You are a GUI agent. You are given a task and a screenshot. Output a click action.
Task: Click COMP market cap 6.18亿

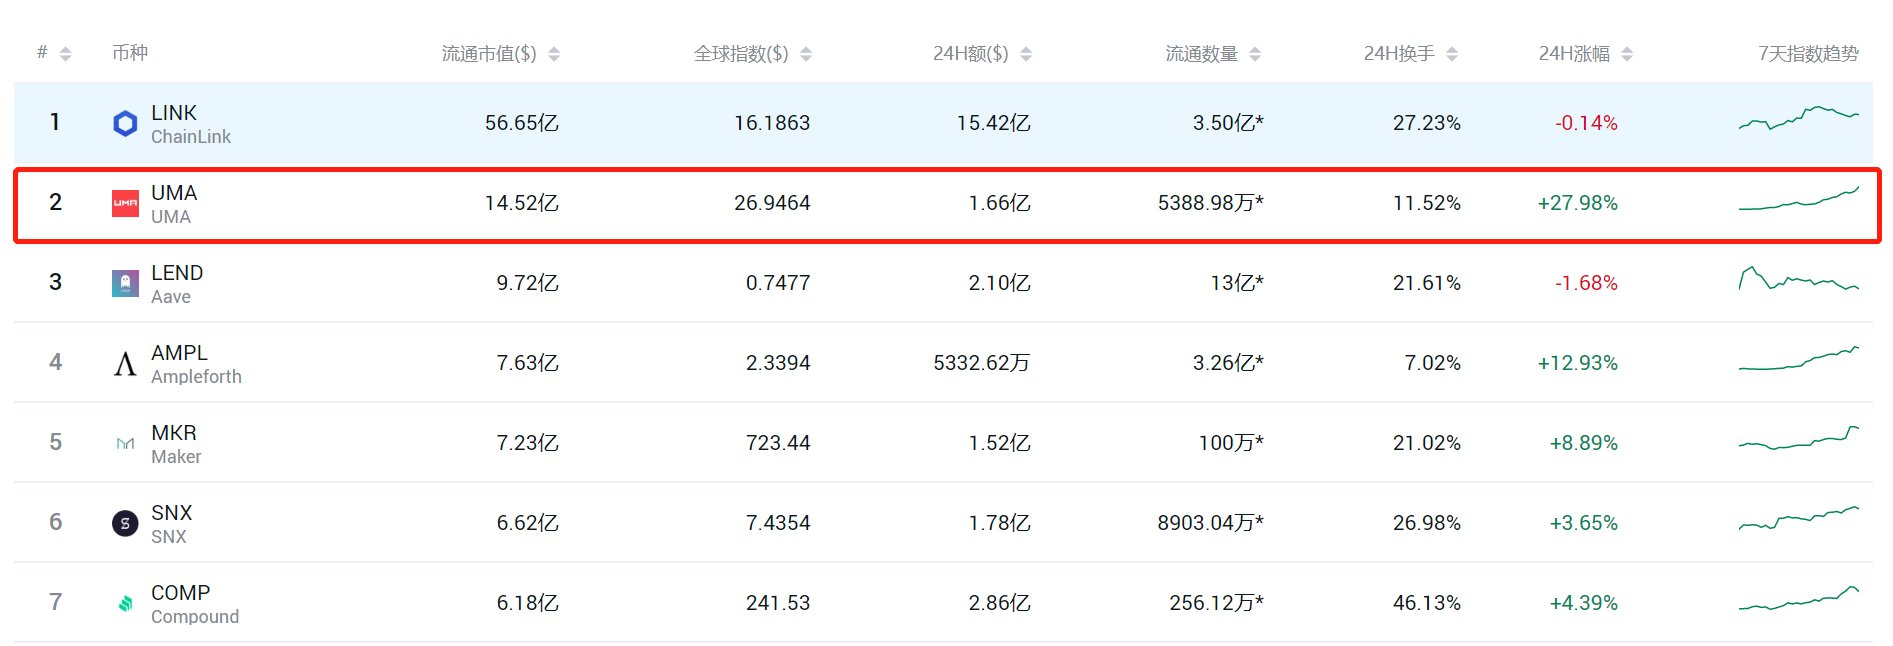528,603
